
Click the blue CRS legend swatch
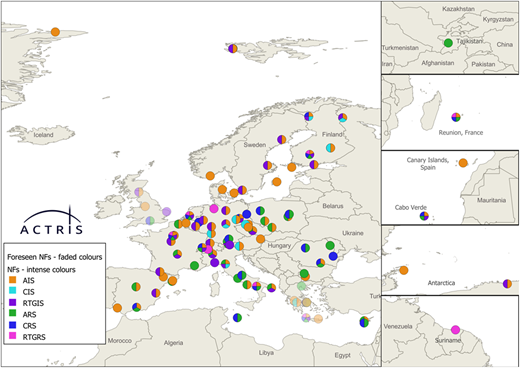click(x=13, y=325)
